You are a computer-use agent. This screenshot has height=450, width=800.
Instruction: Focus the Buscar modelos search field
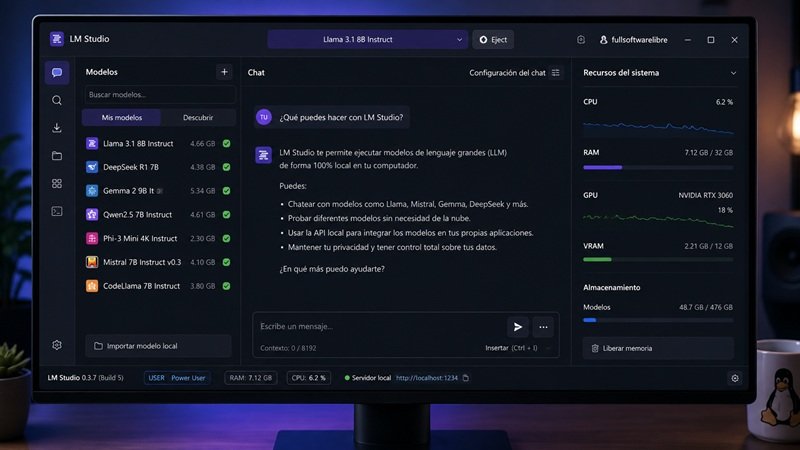pos(160,95)
